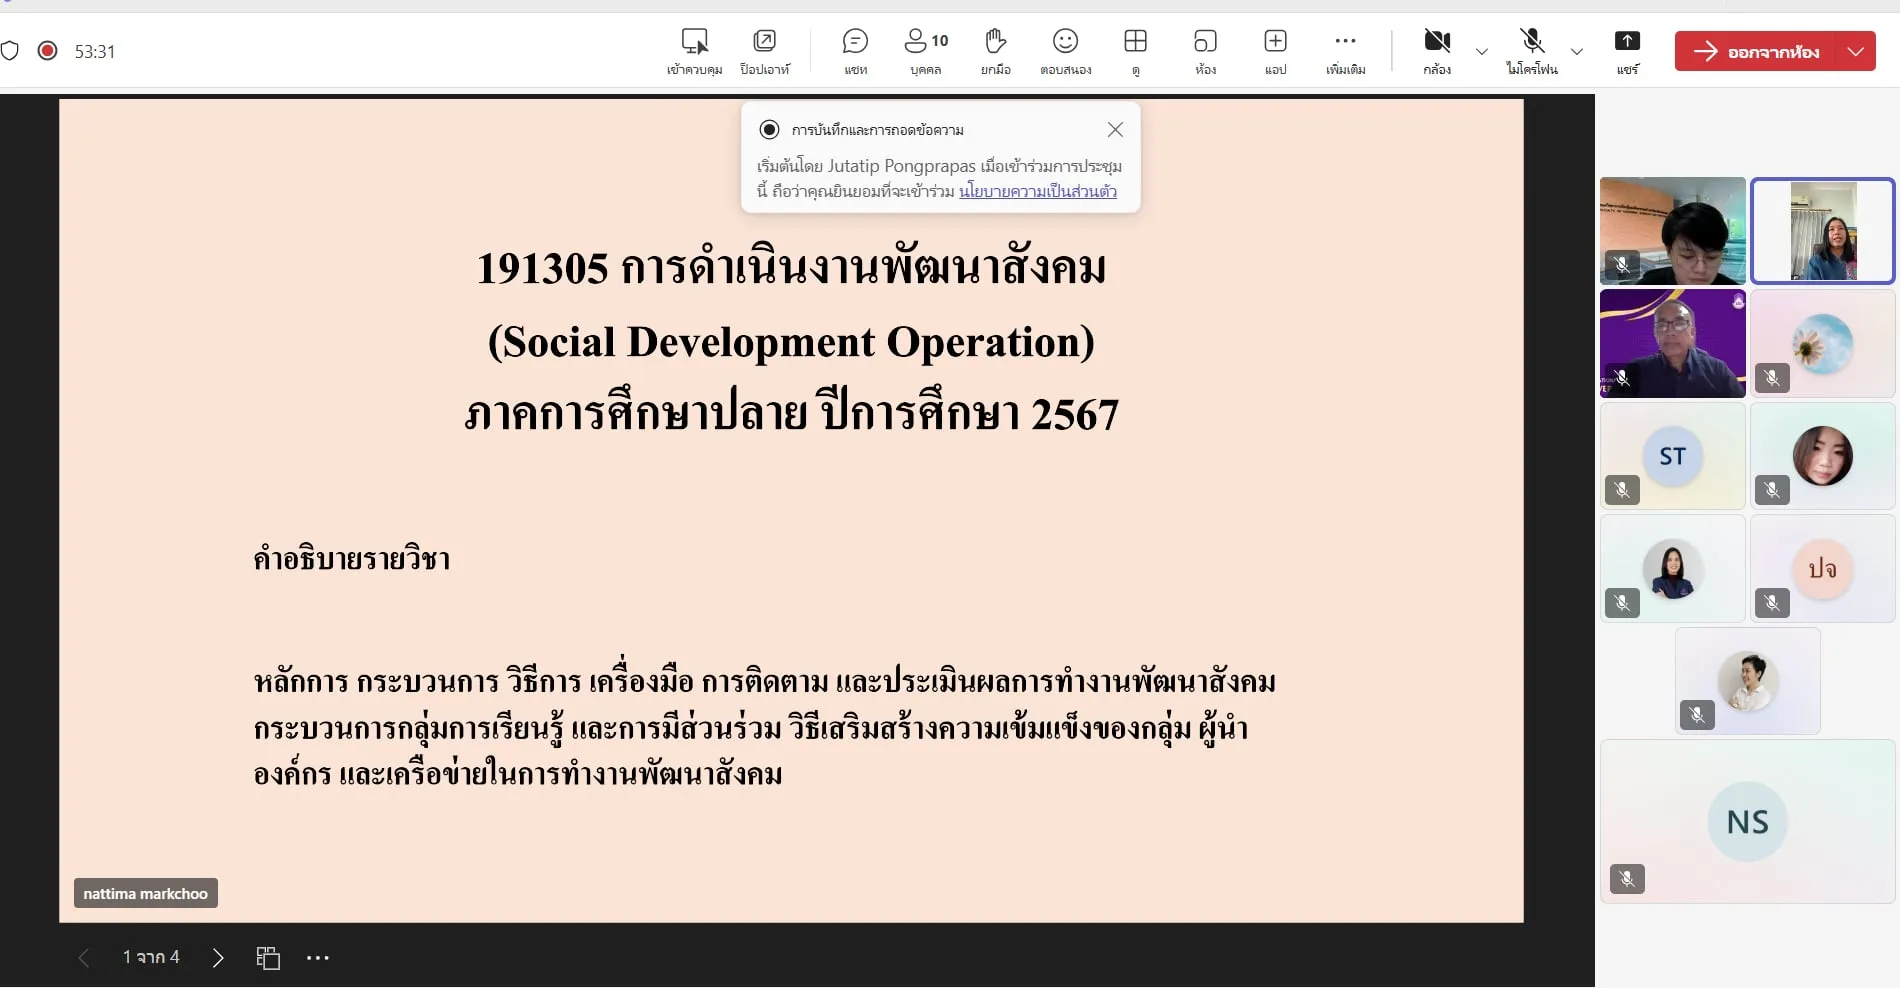The image size is (1900, 988).
Task: Open reactions menu (ตอบสนอง)
Action: click(x=1065, y=50)
